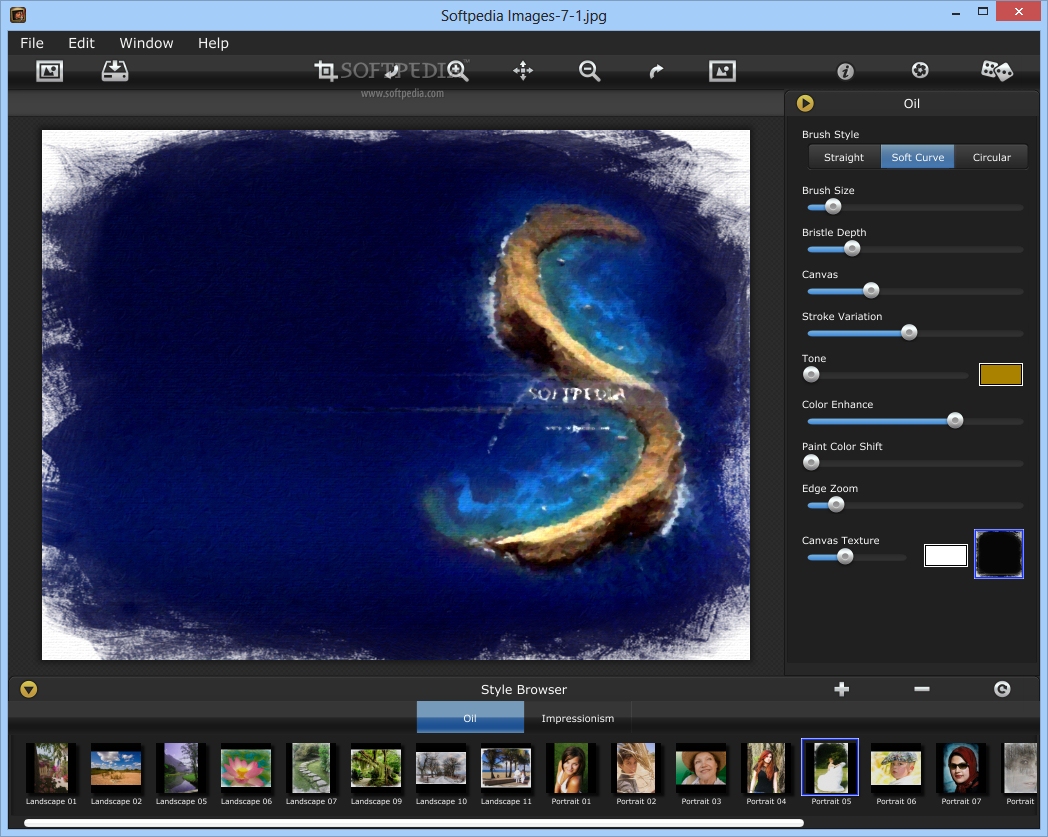Screen dimensions: 1048x837
Task: Open the Window menu
Action: (146, 43)
